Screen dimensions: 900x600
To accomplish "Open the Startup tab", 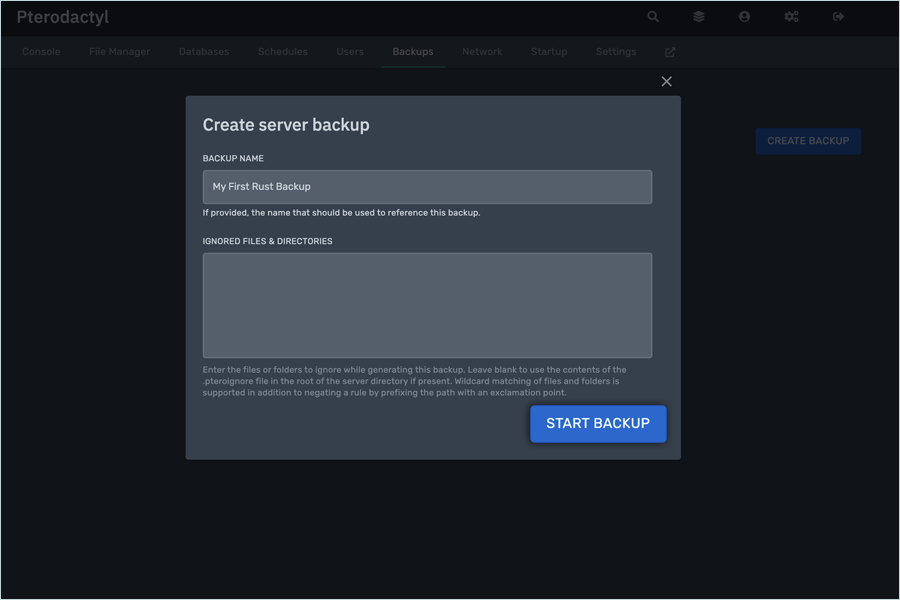I will 549,52.
